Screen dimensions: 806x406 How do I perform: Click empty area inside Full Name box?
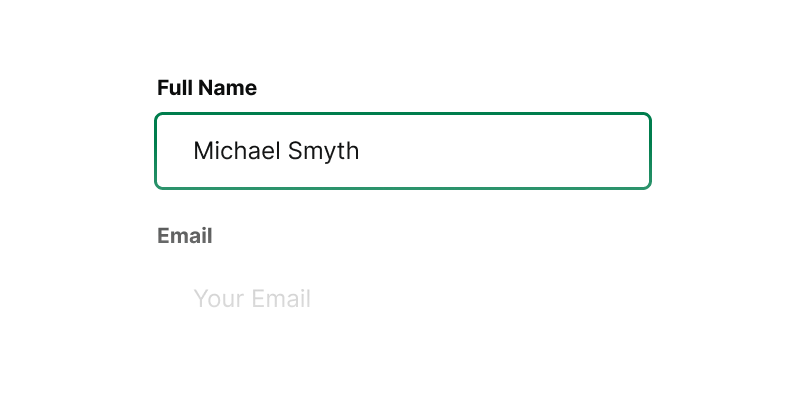pyautogui.click(x=504, y=151)
